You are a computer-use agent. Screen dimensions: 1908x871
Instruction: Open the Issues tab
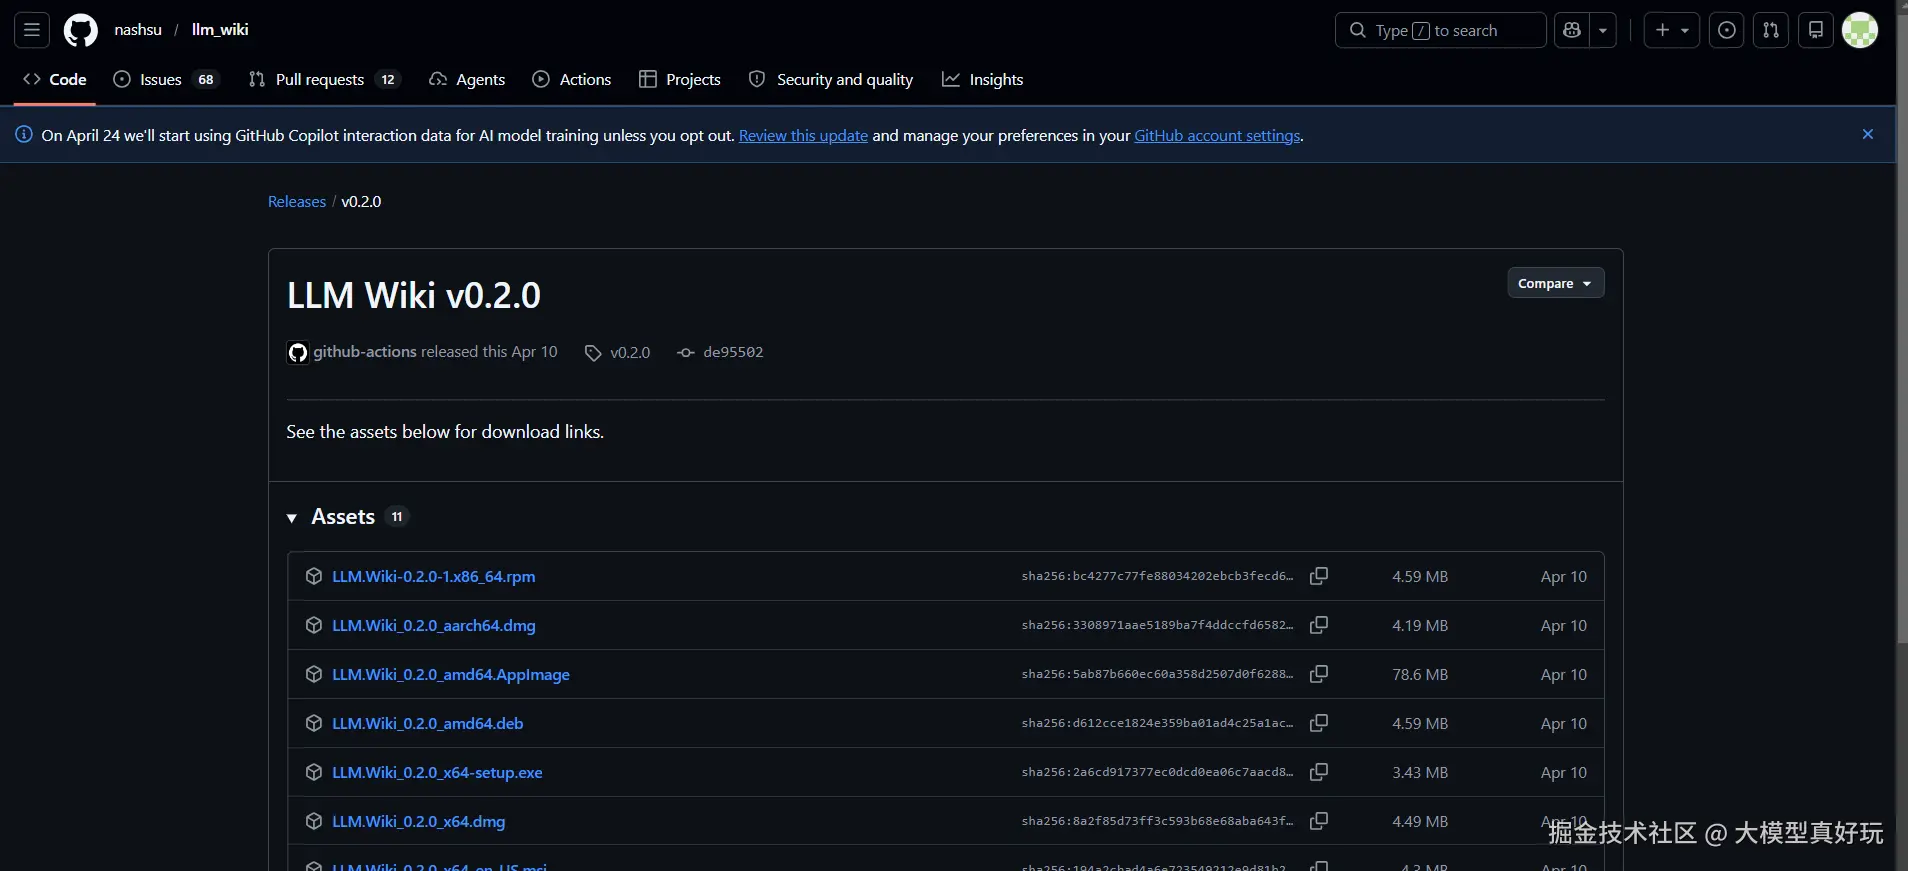[x=166, y=79]
